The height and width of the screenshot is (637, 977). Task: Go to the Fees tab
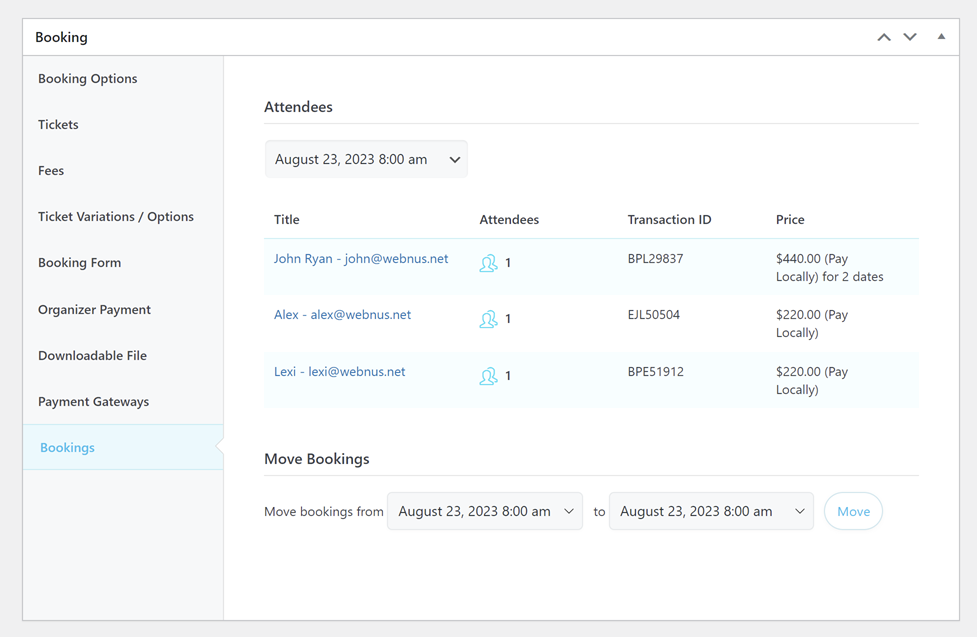51,170
